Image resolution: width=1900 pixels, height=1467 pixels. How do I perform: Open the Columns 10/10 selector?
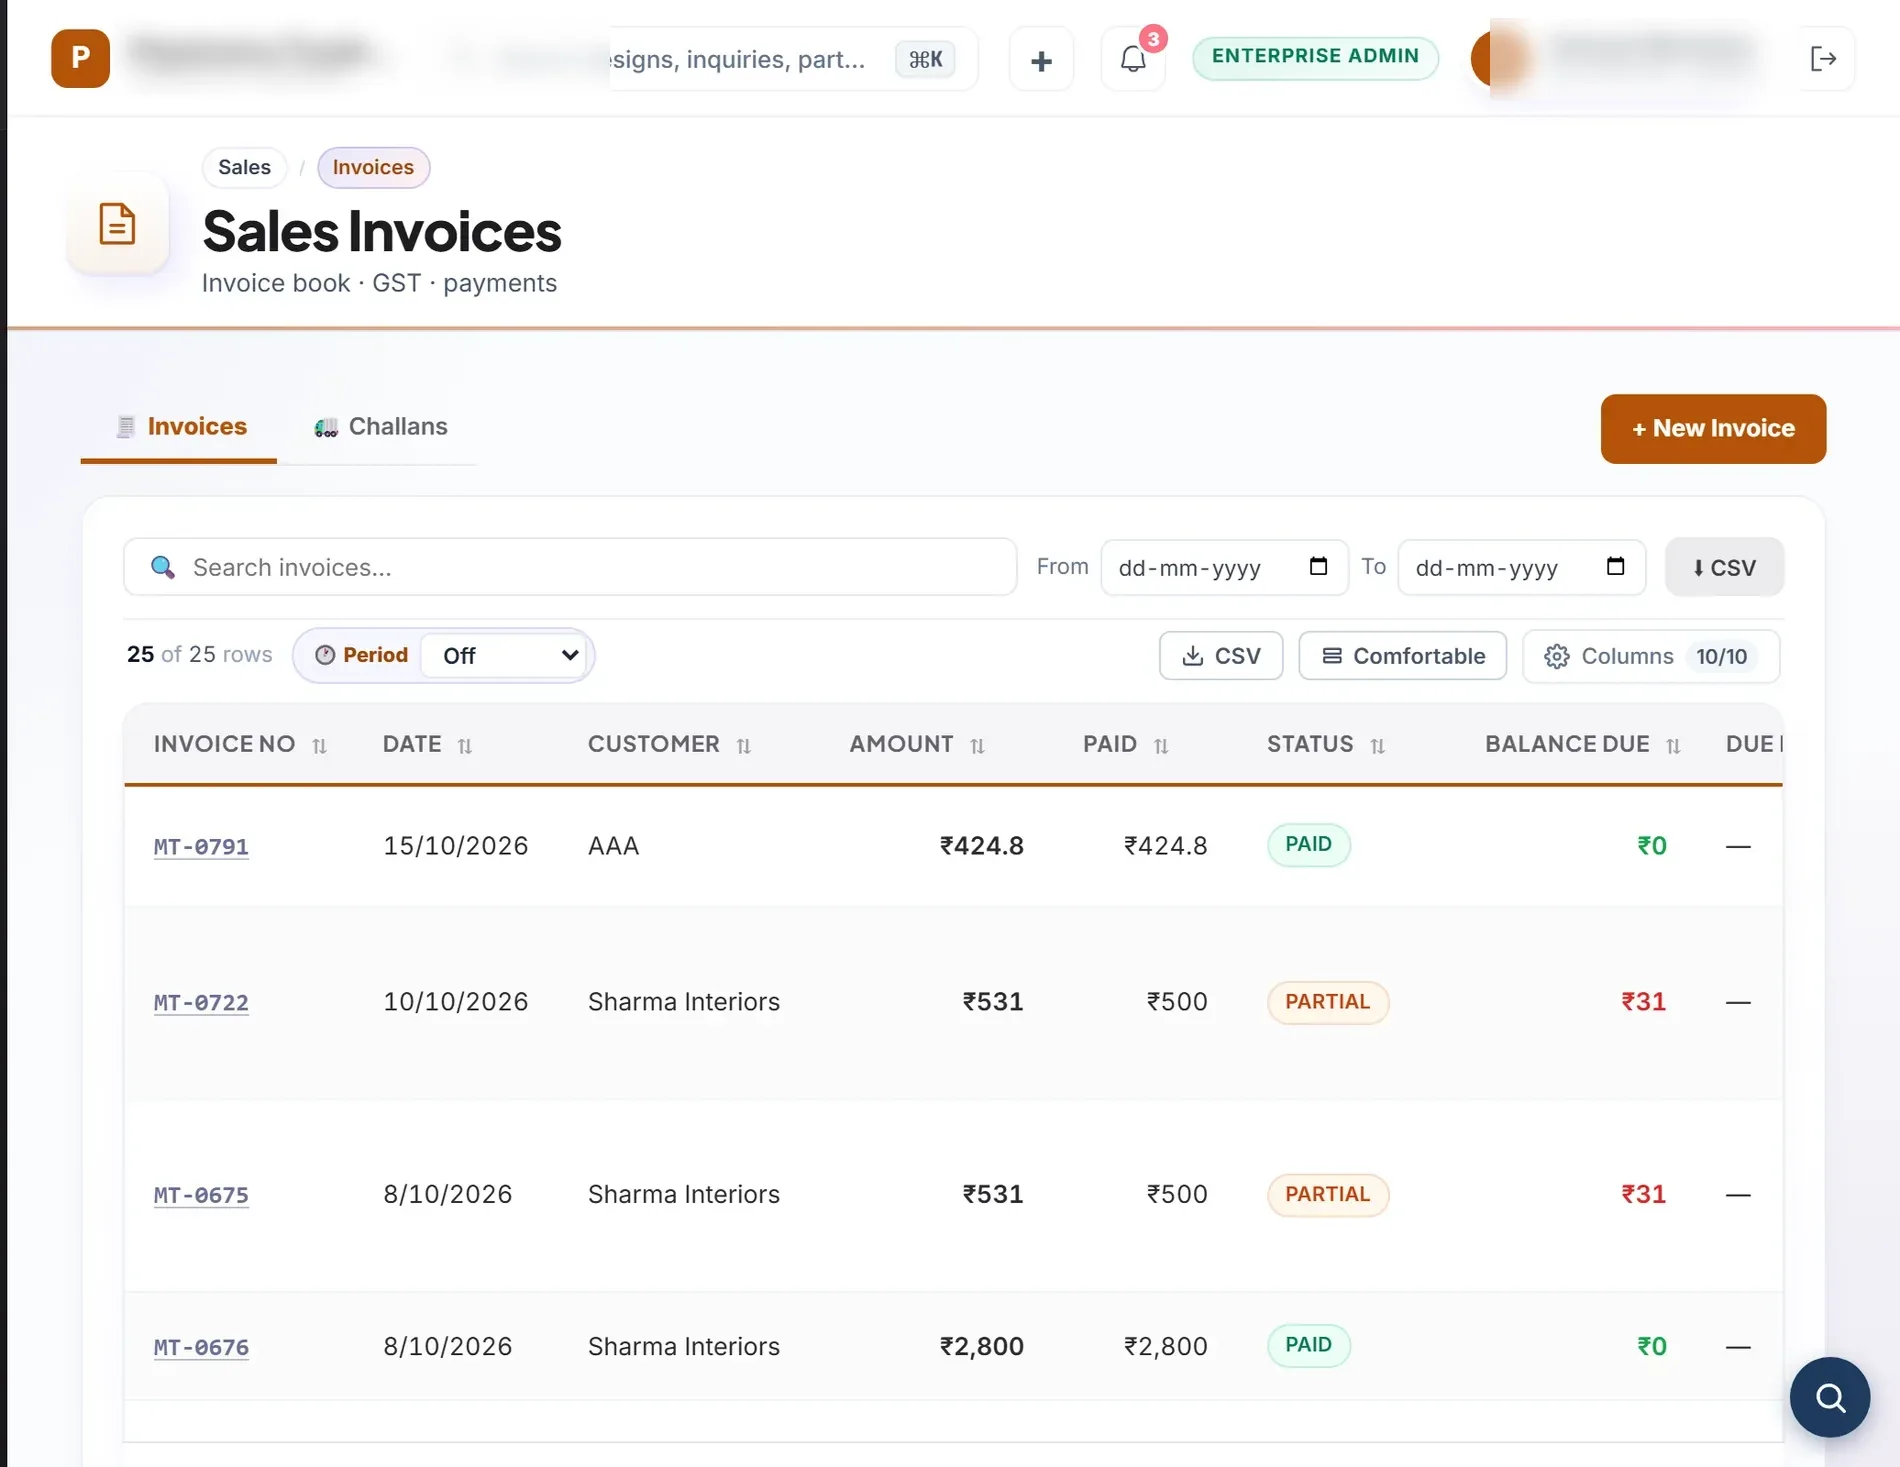point(1651,656)
